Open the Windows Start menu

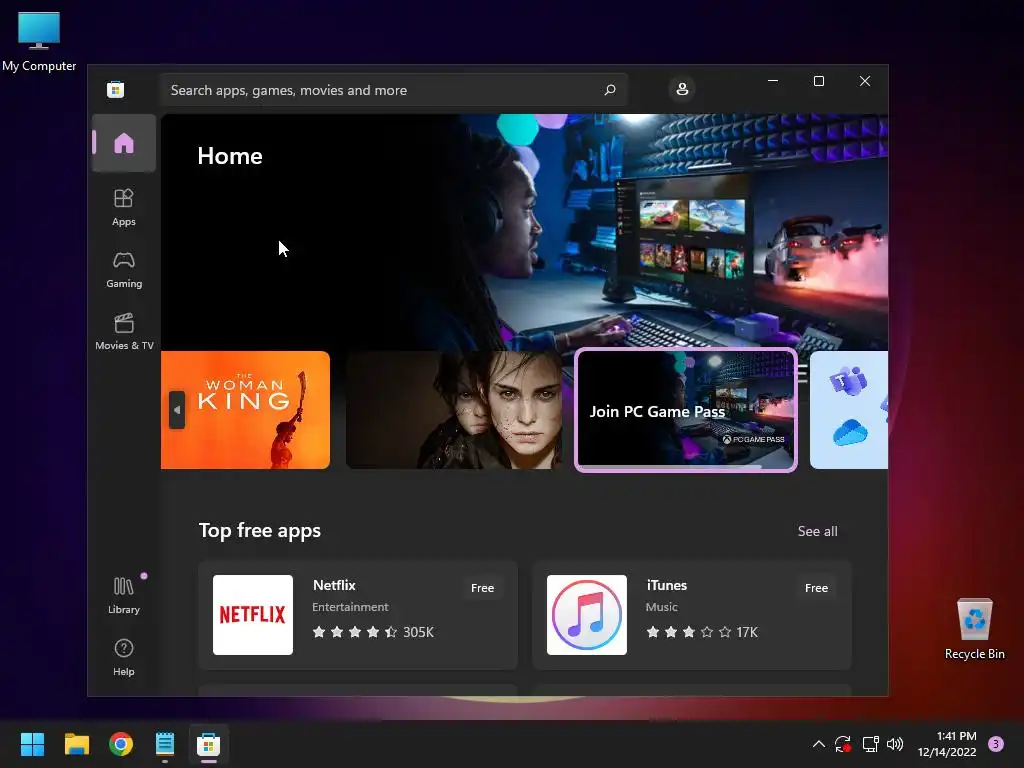(x=32, y=744)
